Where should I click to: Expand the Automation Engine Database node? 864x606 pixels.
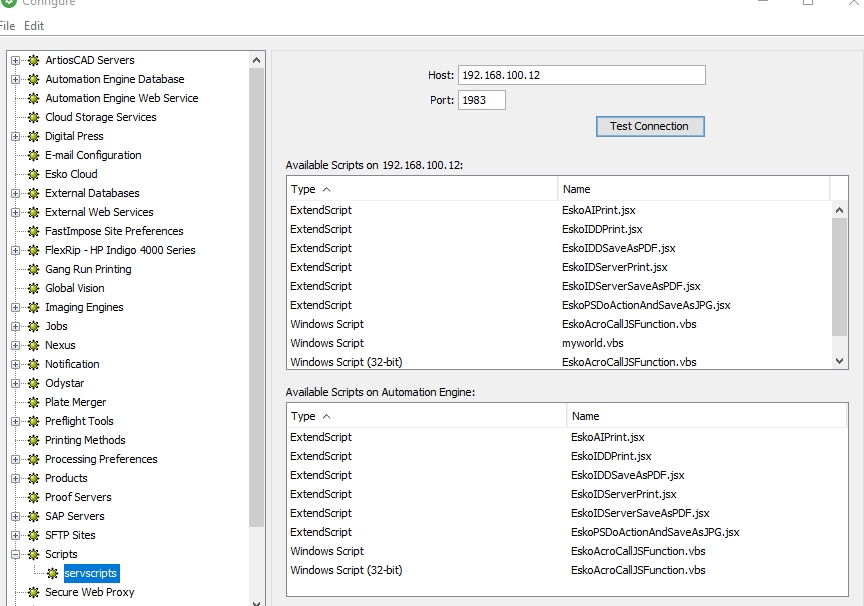click(x=16, y=79)
